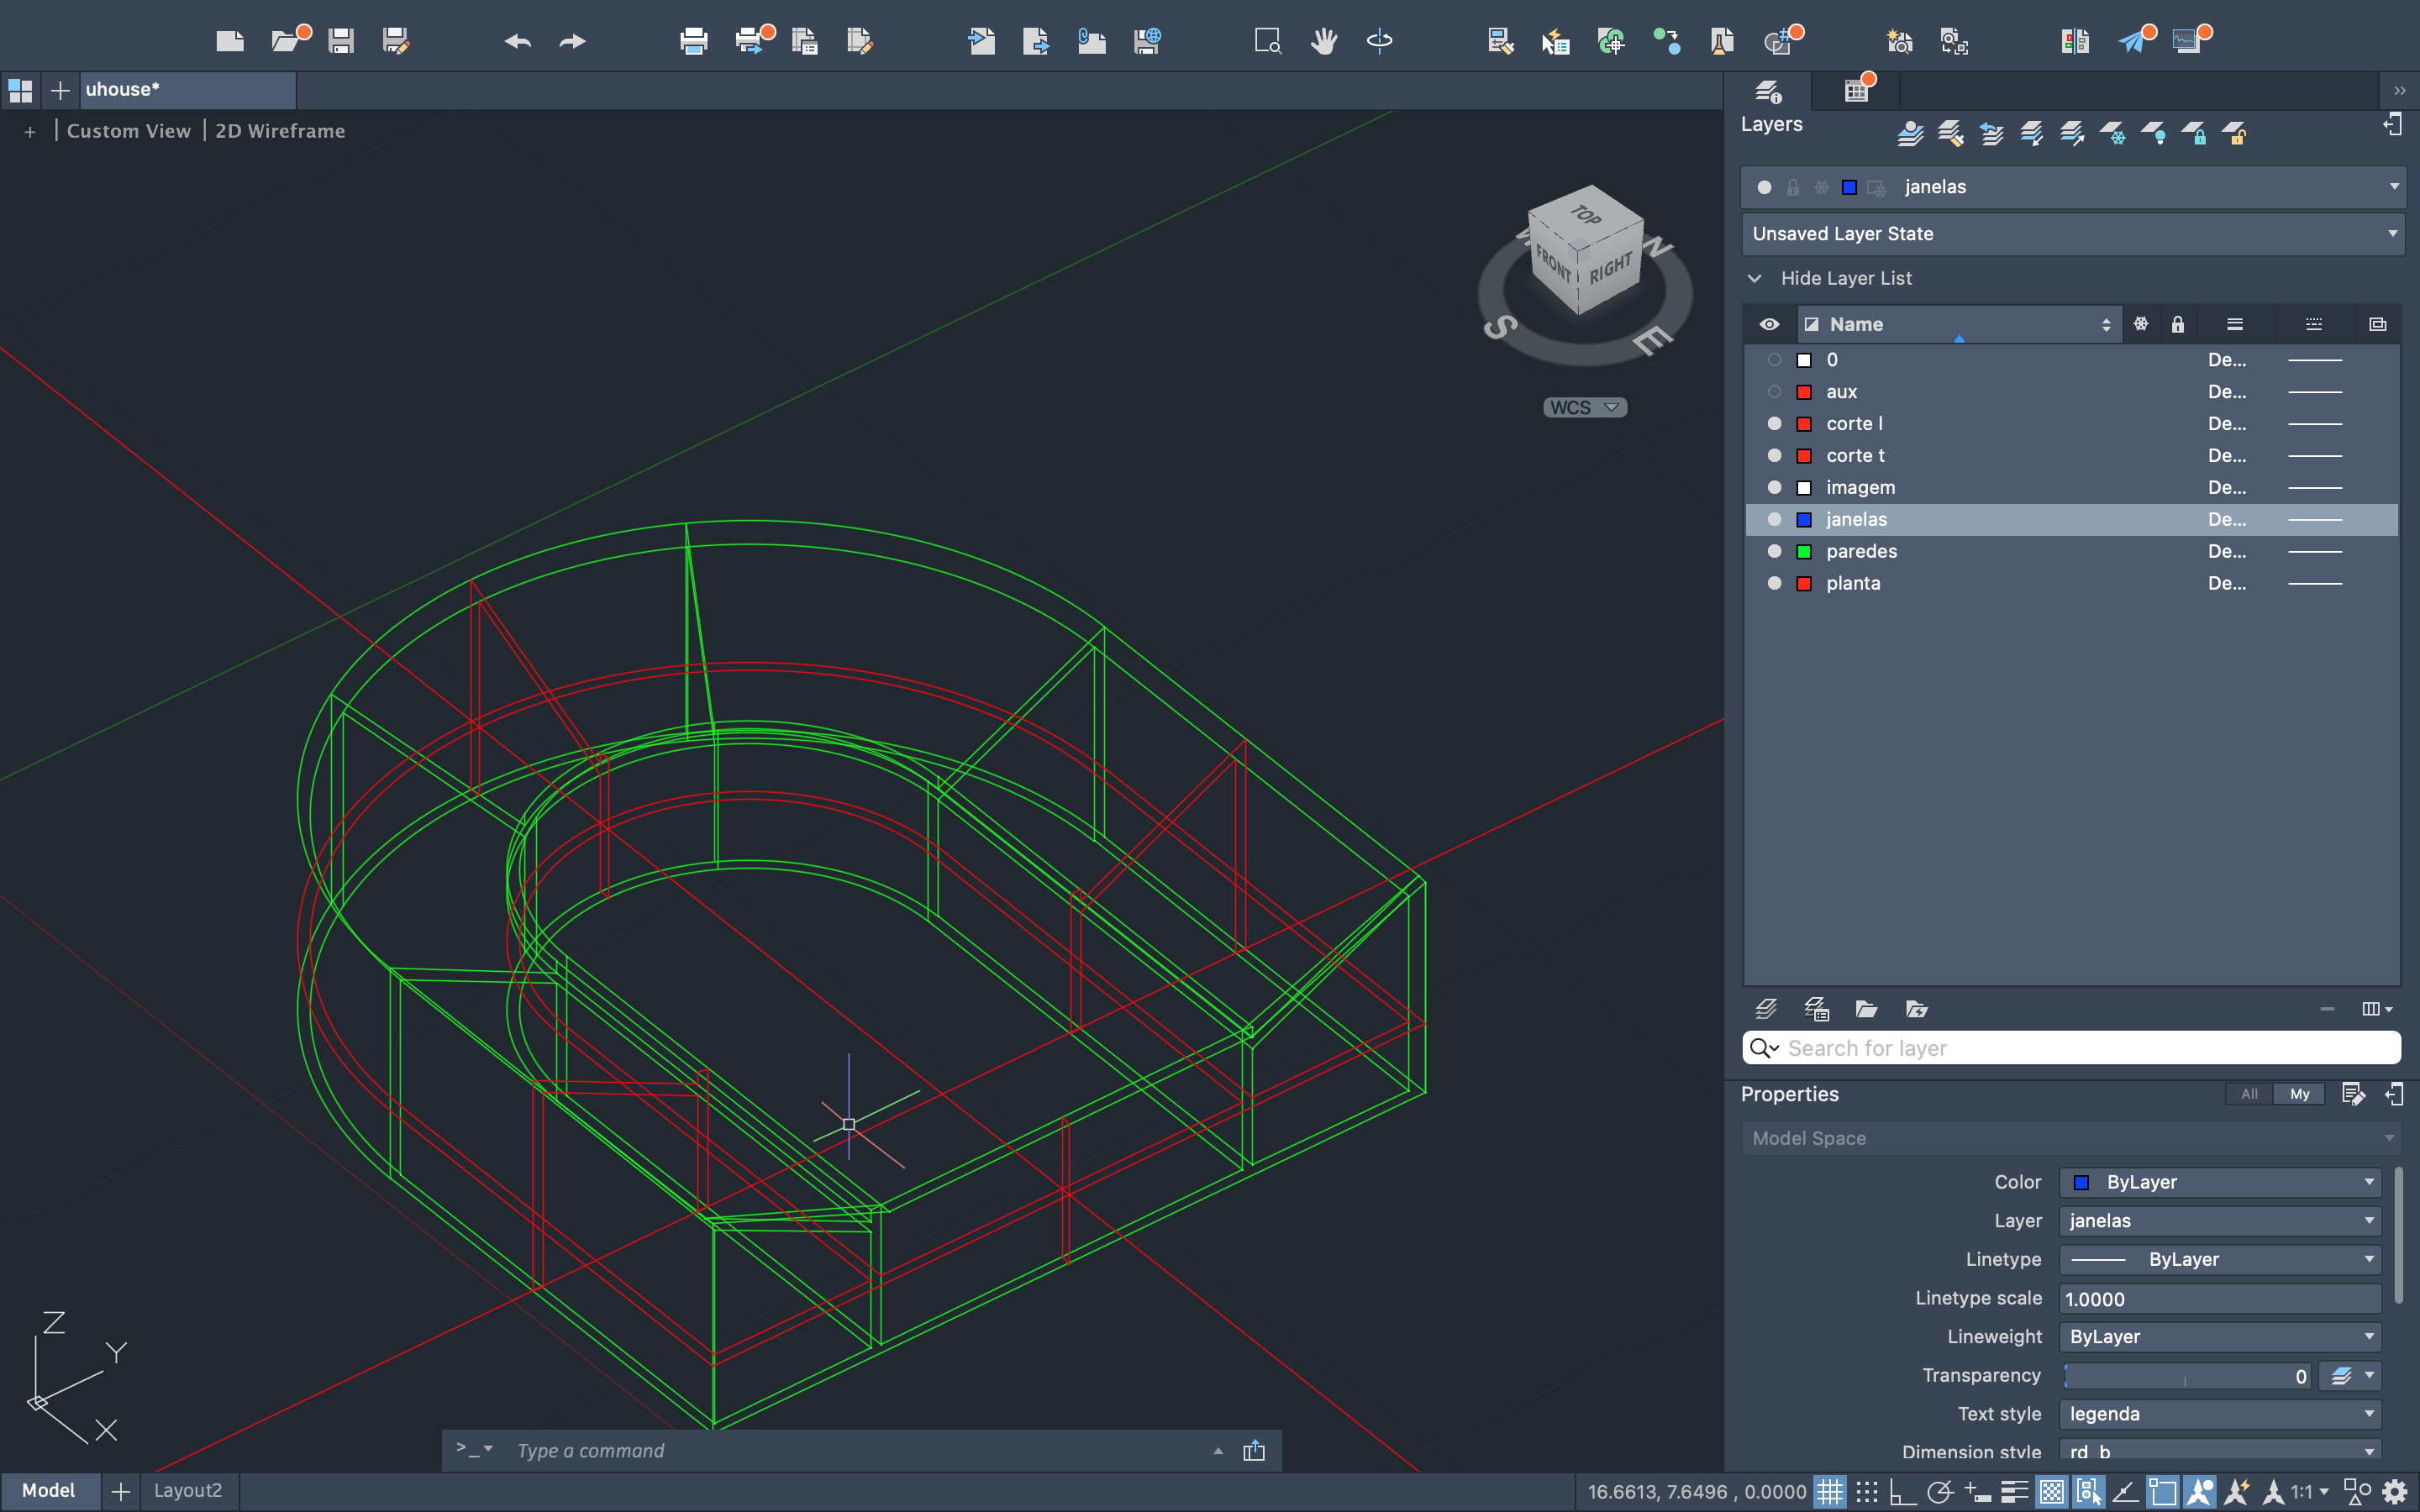Click the Save icon in toolbar
Viewport: 2420px width, 1512px height.
(x=341, y=41)
